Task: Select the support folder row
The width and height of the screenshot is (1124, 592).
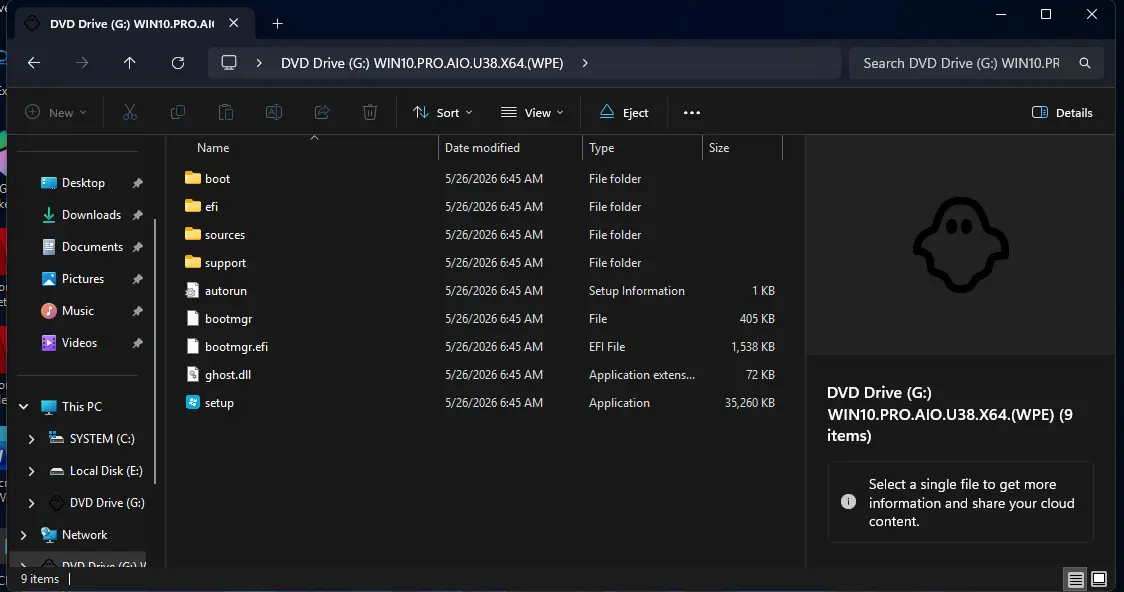Action: coord(480,262)
